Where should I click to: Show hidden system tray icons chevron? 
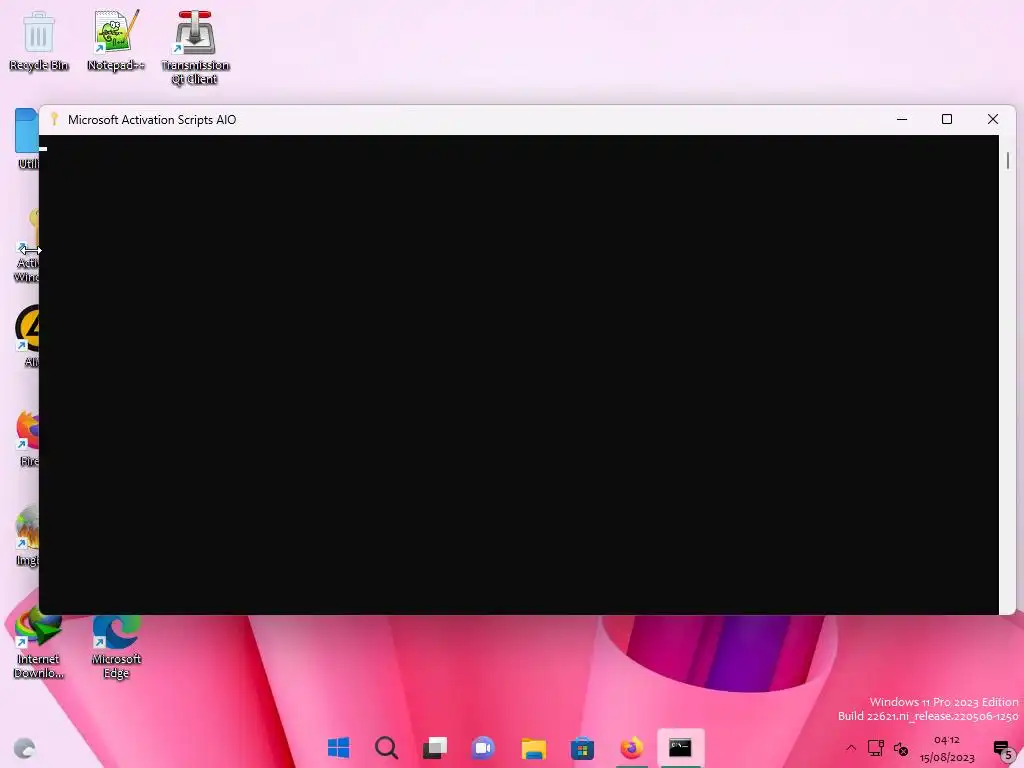click(x=850, y=748)
